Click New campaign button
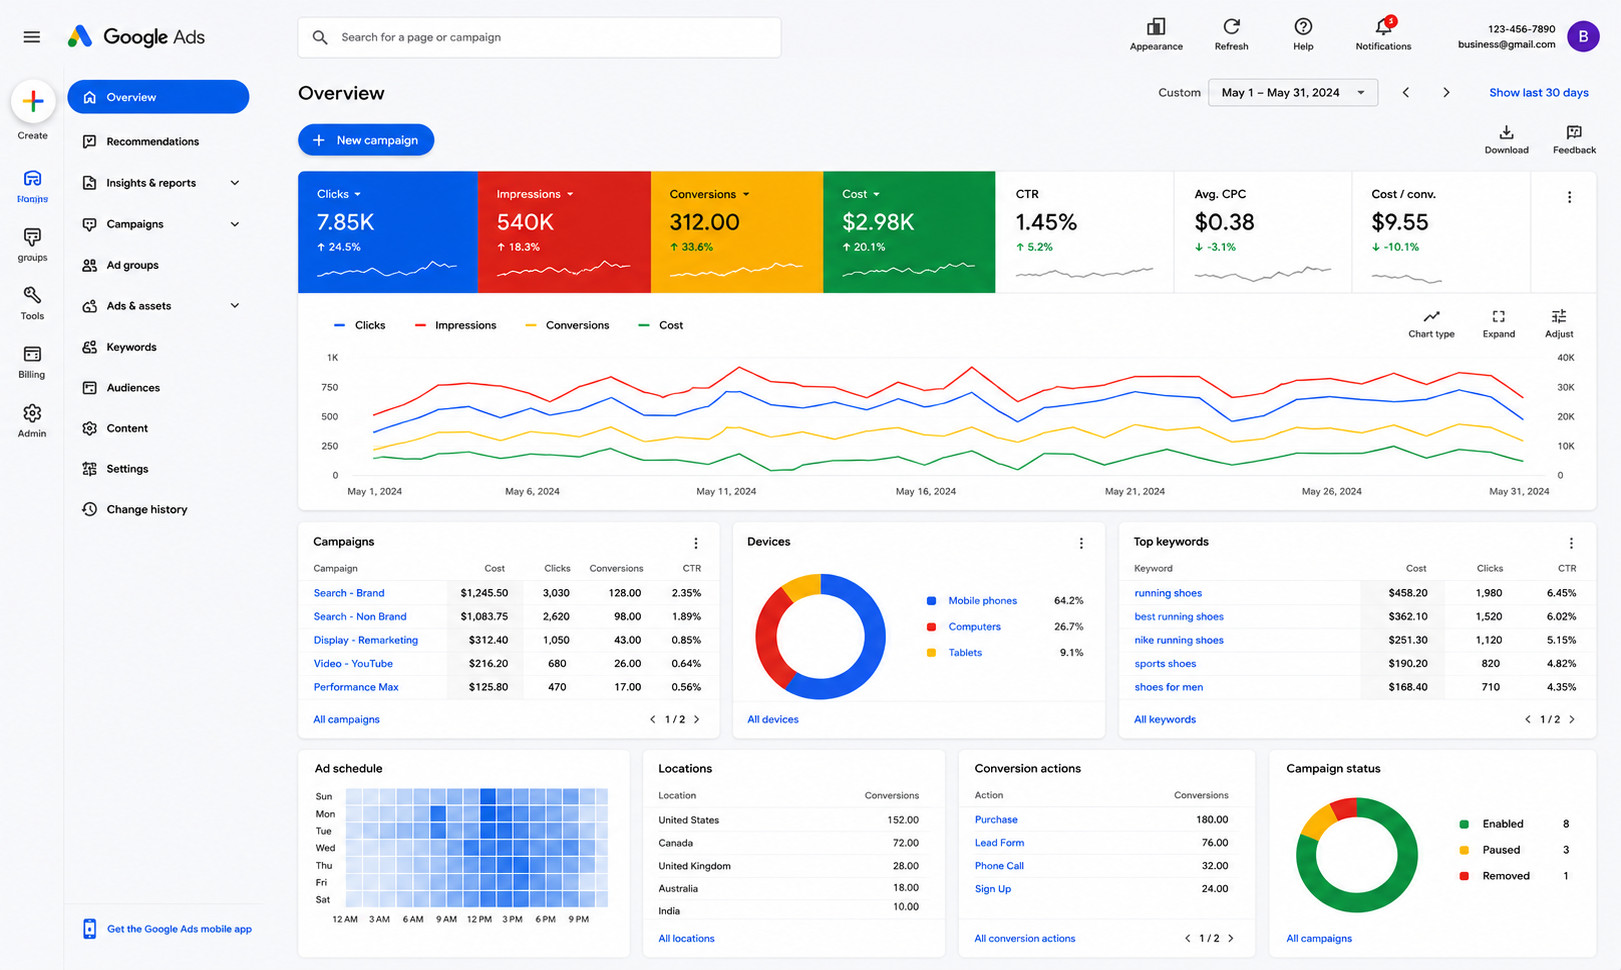This screenshot has height=970, width=1621. (366, 140)
